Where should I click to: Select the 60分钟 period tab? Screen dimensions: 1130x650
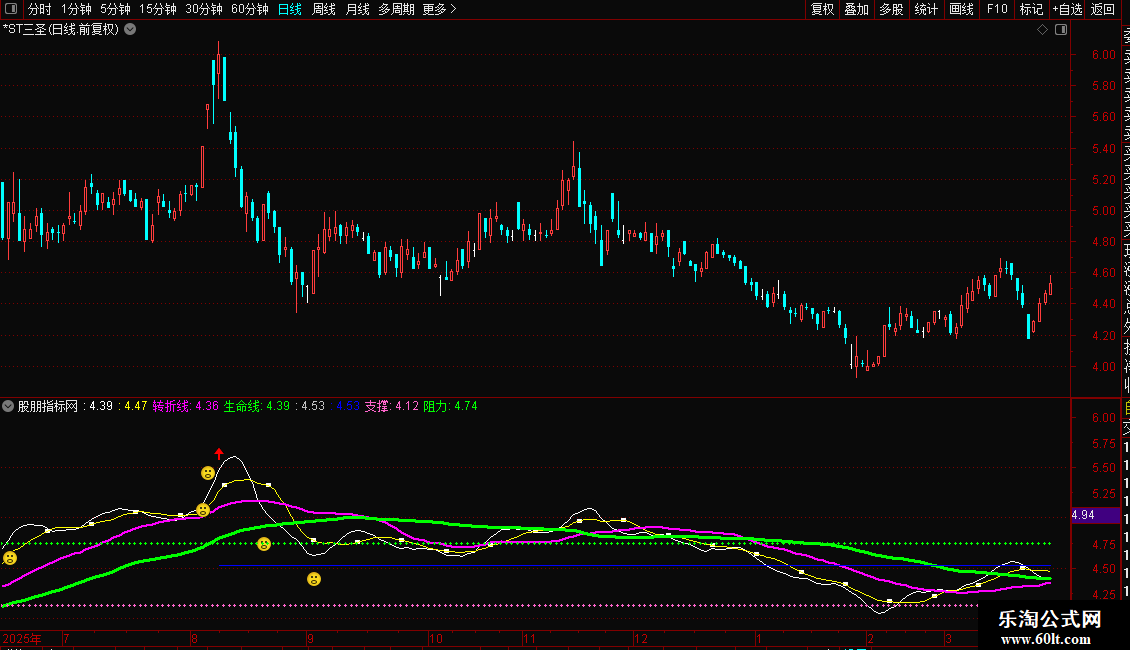click(x=250, y=9)
